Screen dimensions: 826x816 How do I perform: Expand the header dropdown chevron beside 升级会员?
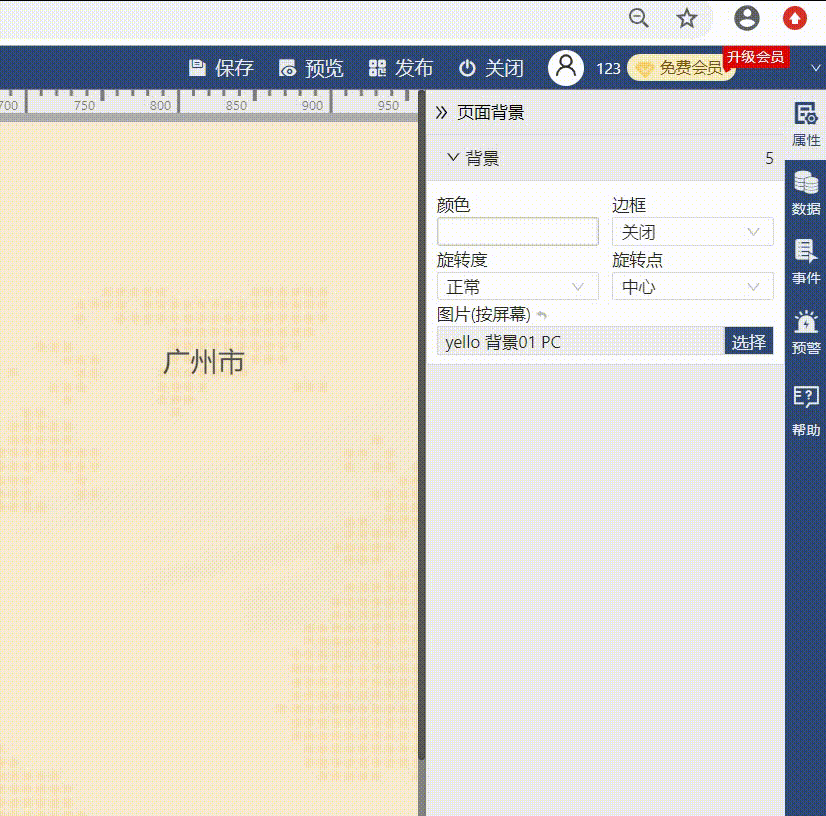[815, 68]
